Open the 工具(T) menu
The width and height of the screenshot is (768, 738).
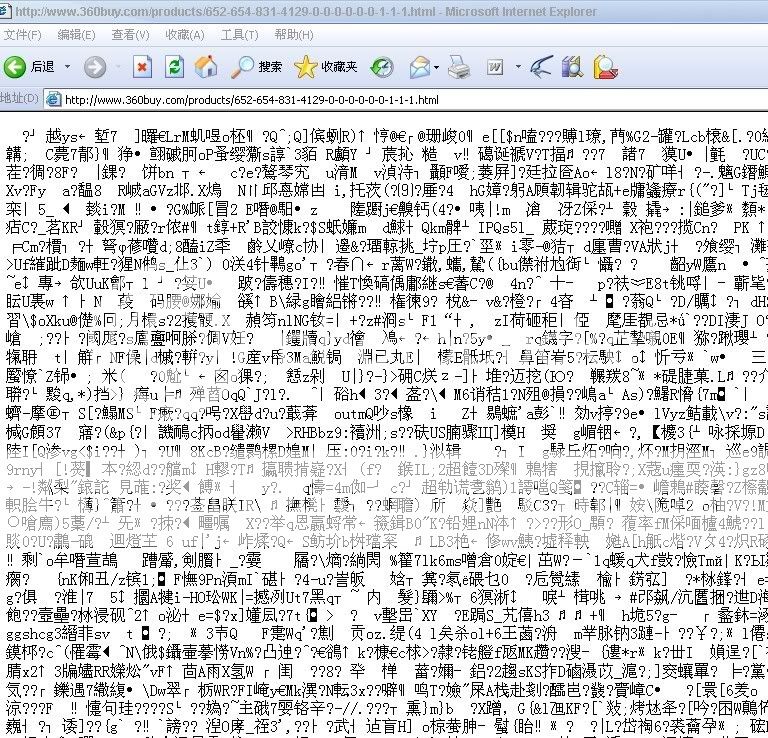pos(240,34)
